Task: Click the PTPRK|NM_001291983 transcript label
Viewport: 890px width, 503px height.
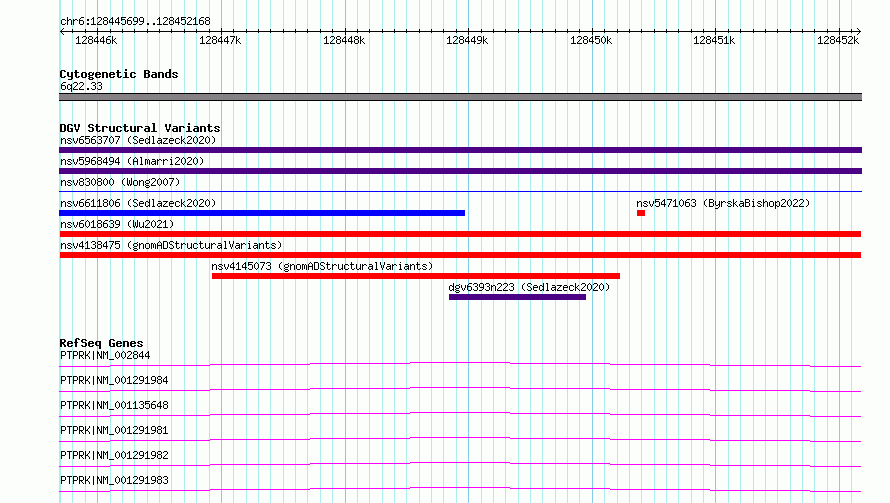Action: pos(114,480)
